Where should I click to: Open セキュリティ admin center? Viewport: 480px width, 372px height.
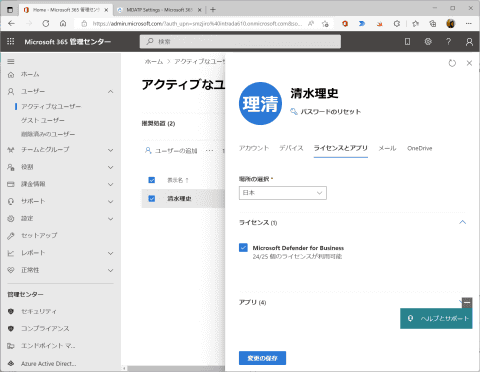click(39, 311)
